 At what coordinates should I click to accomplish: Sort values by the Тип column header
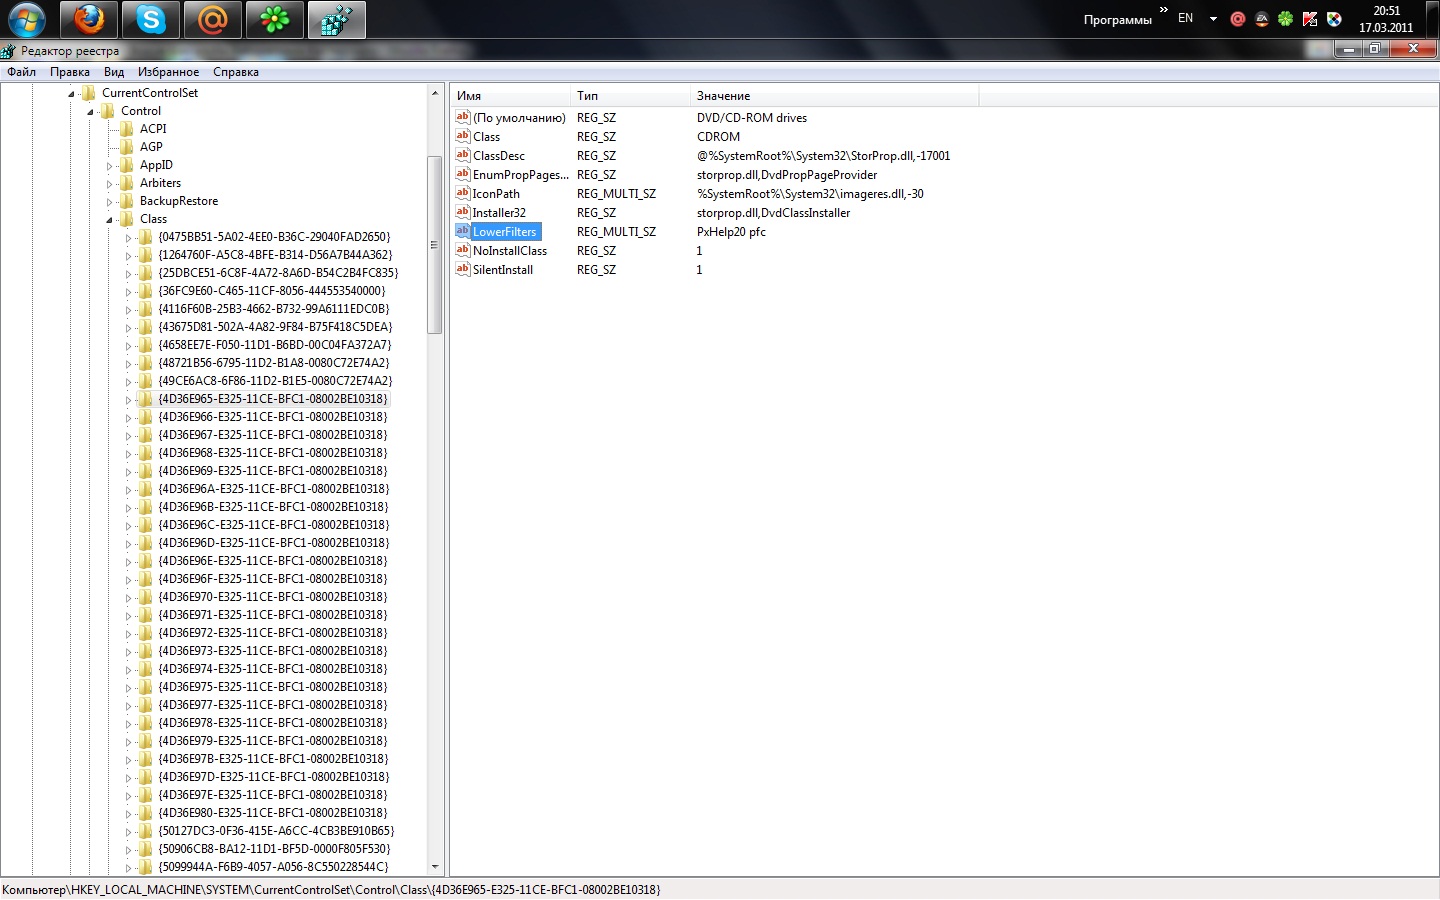[x=630, y=96]
